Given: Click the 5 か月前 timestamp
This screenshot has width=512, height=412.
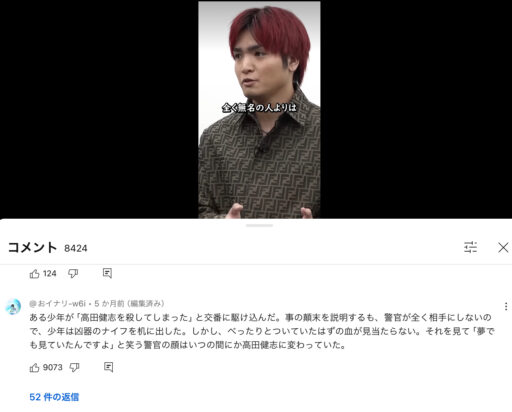Looking at the screenshot, I should pyautogui.click(x=109, y=303).
